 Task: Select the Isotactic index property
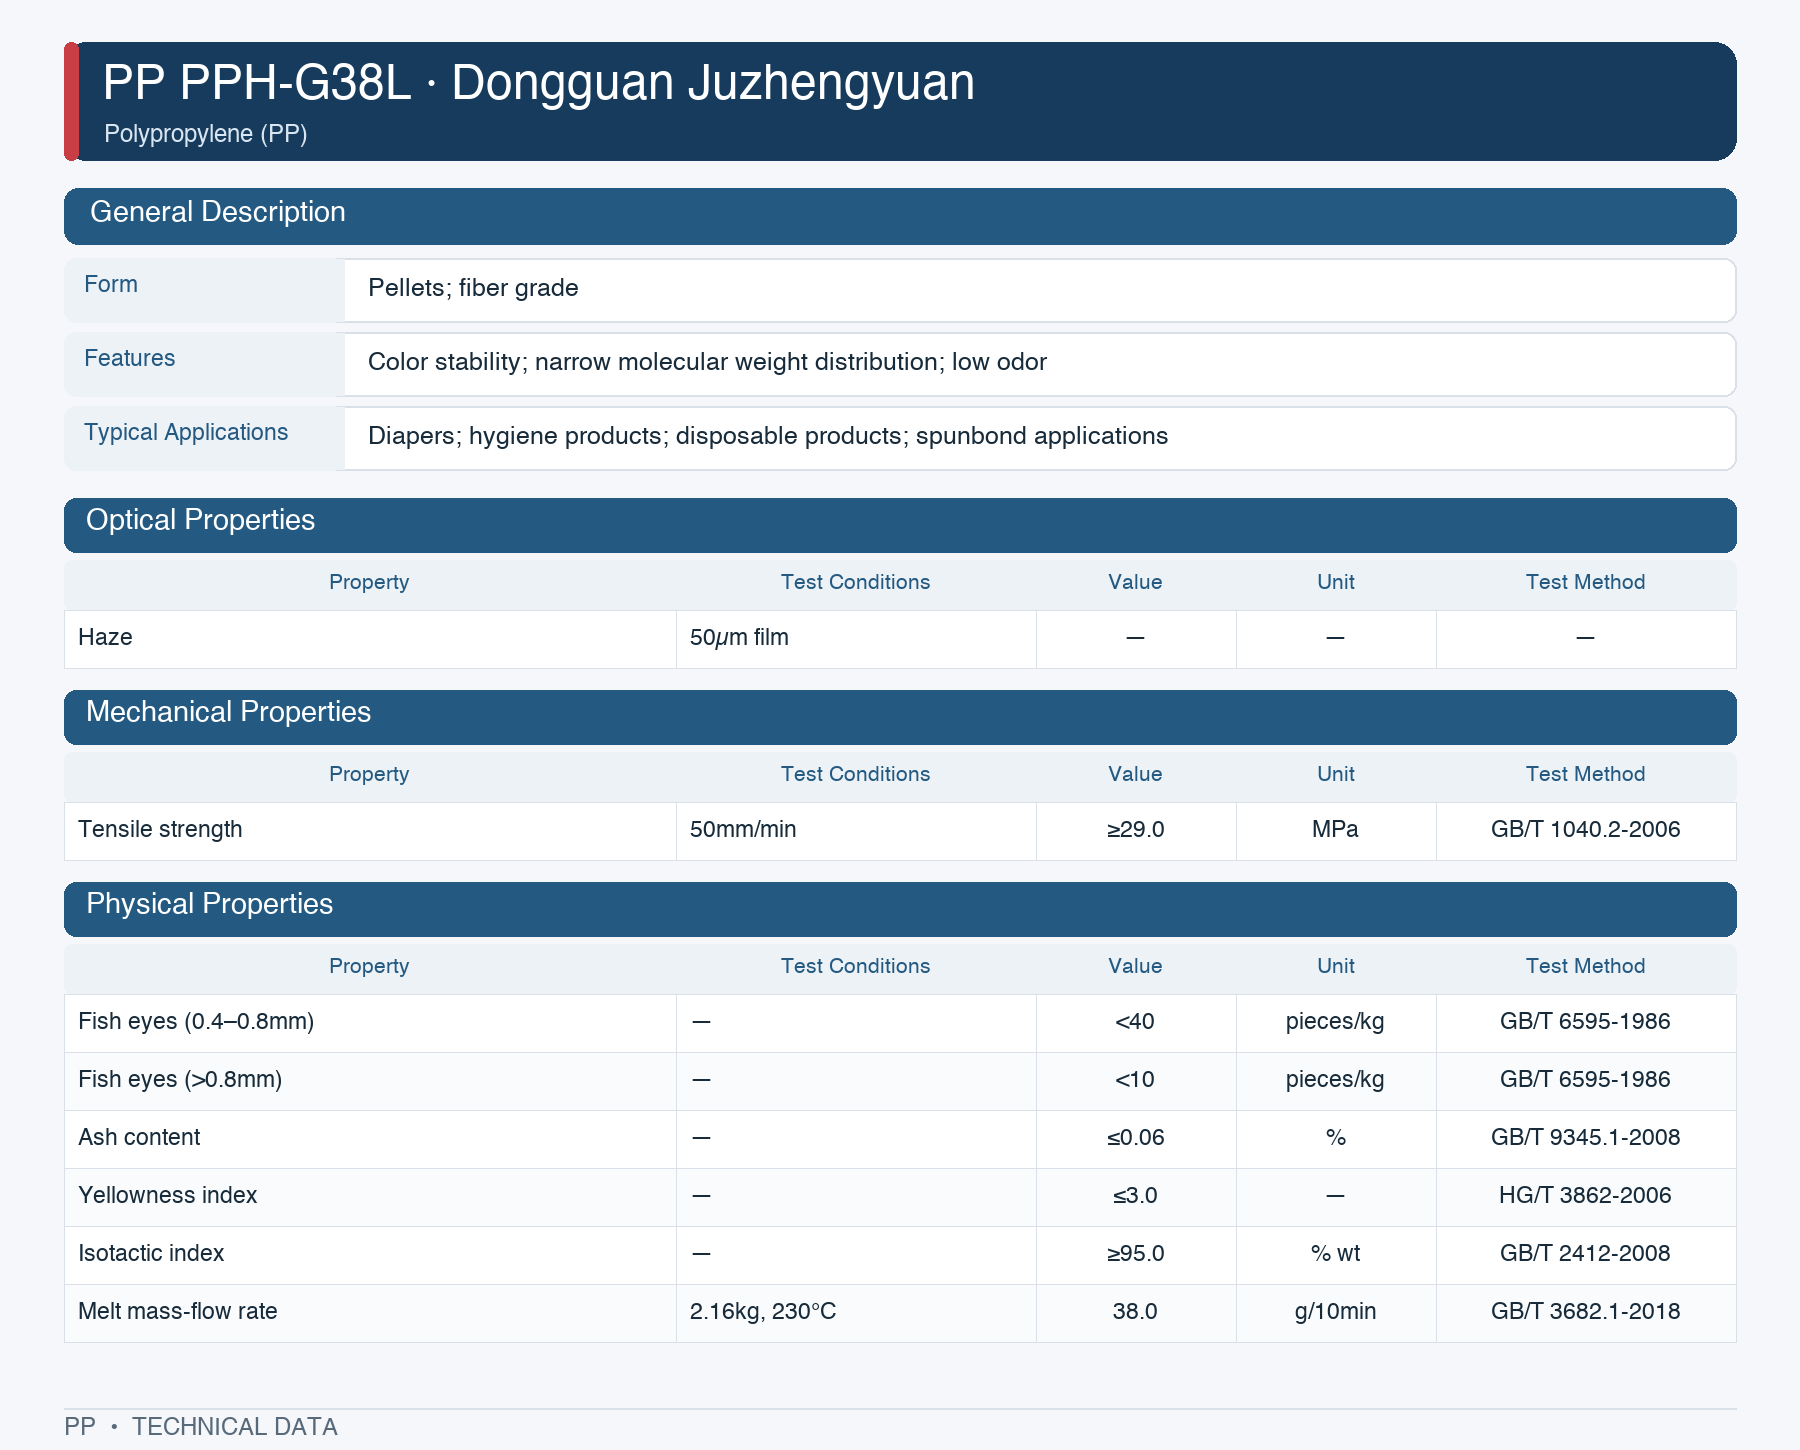click(370, 1254)
